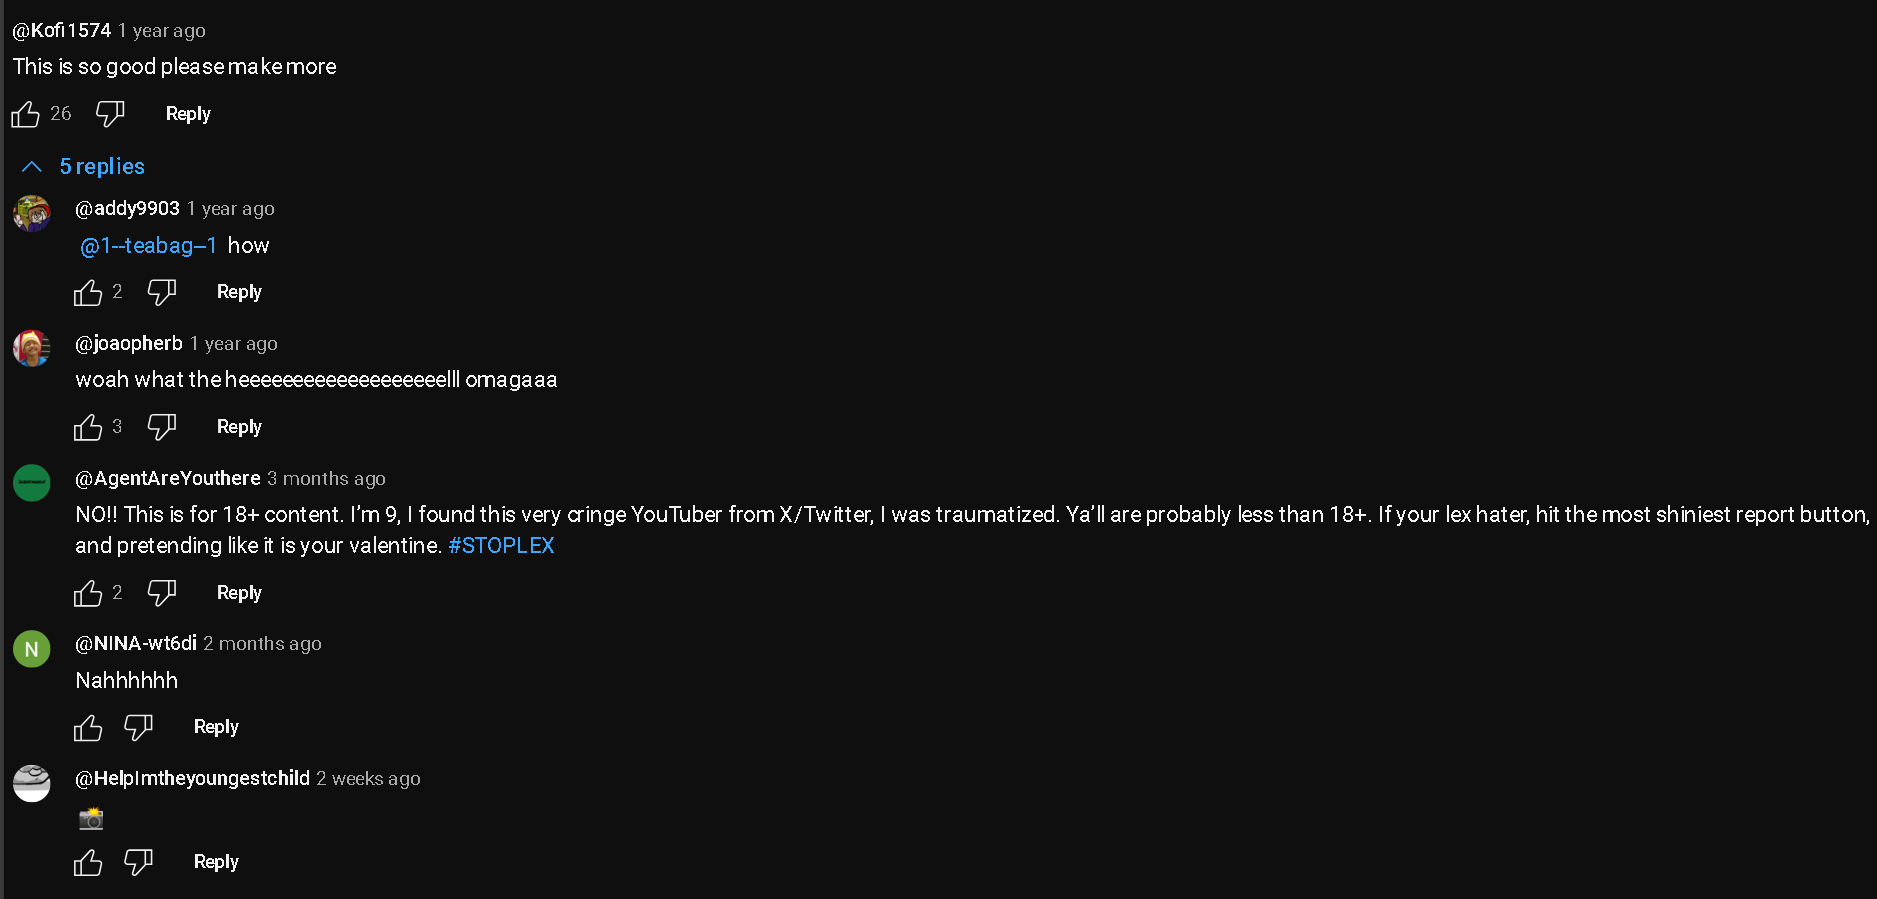Like @AgentAreYouthere's reply
The height and width of the screenshot is (899, 1877).
(88, 593)
